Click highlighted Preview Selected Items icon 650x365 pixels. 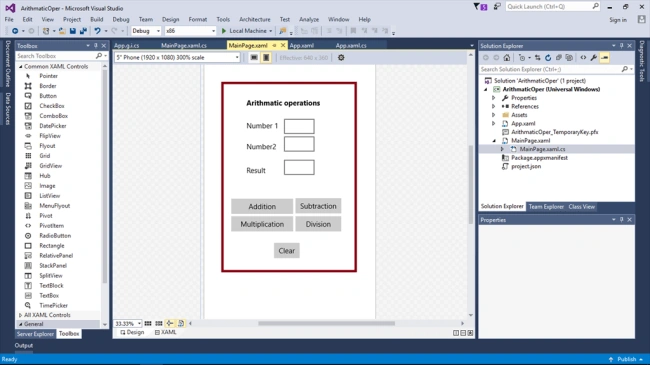tap(604, 58)
